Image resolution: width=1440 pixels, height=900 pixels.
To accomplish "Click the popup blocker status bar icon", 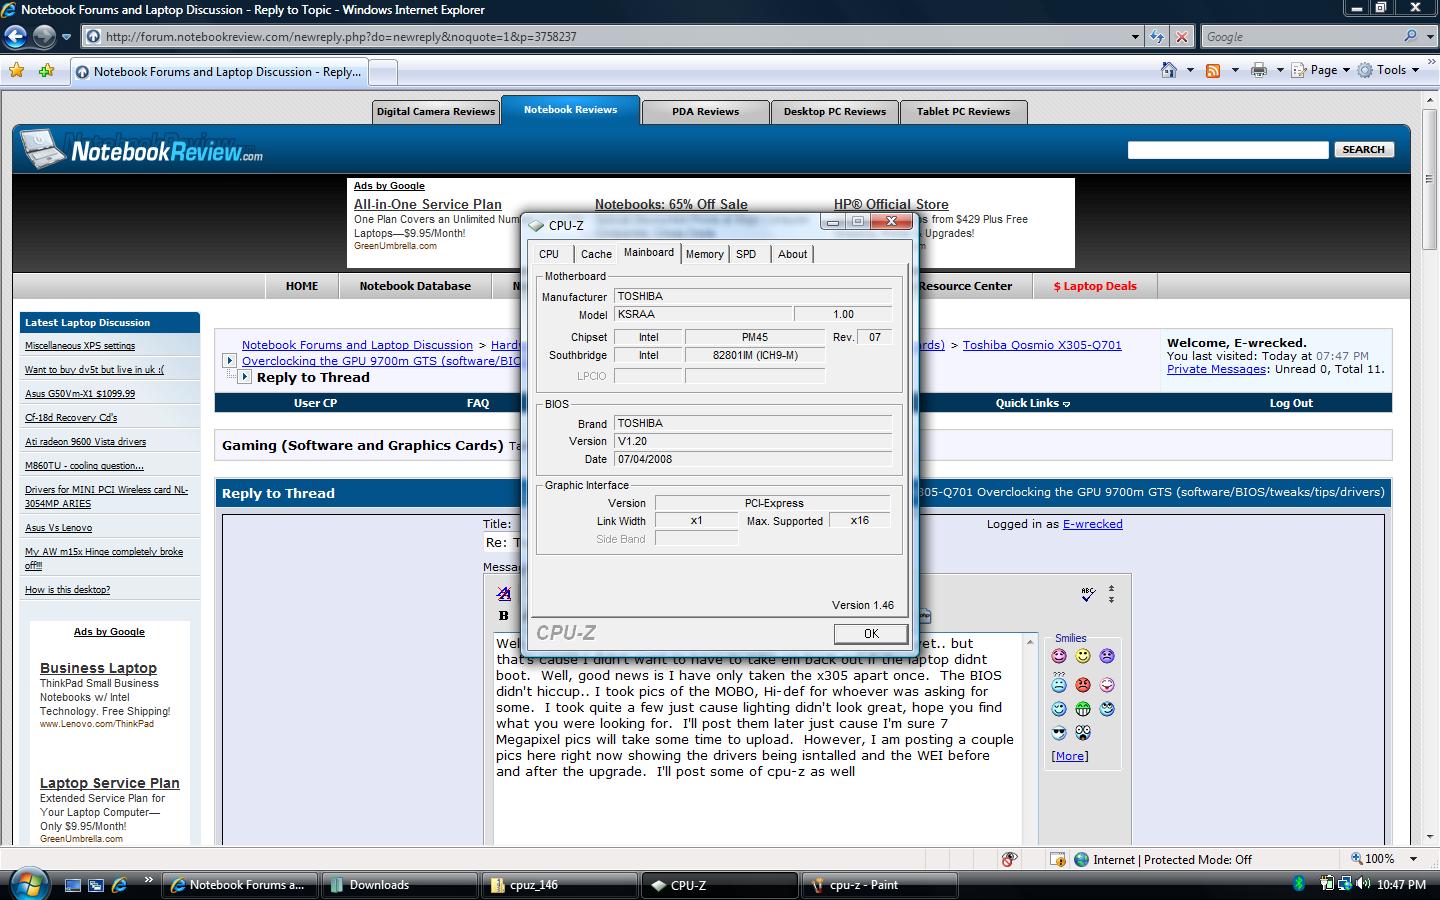I will coord(1009,859).
